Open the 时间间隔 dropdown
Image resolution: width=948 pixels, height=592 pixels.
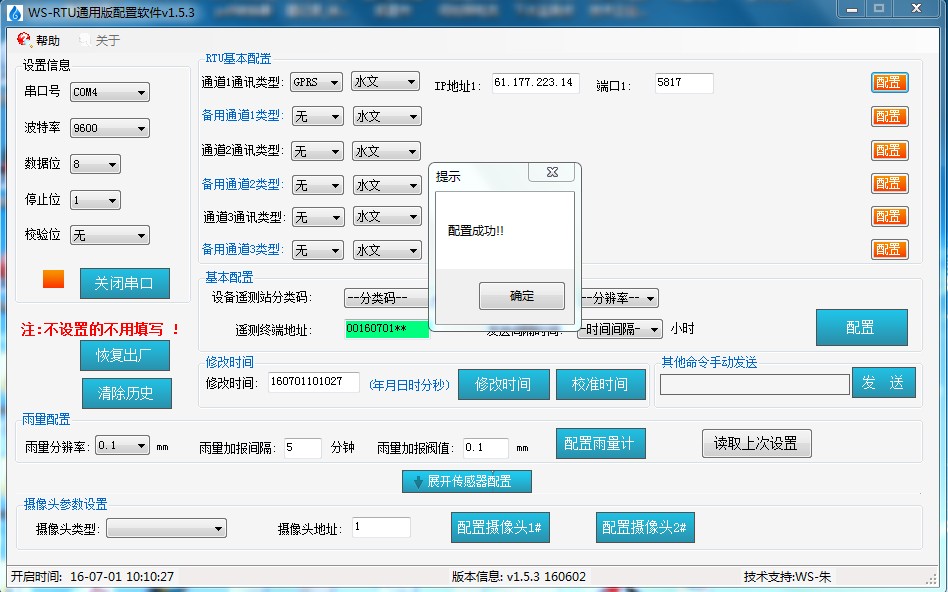(x=620, y=329)
